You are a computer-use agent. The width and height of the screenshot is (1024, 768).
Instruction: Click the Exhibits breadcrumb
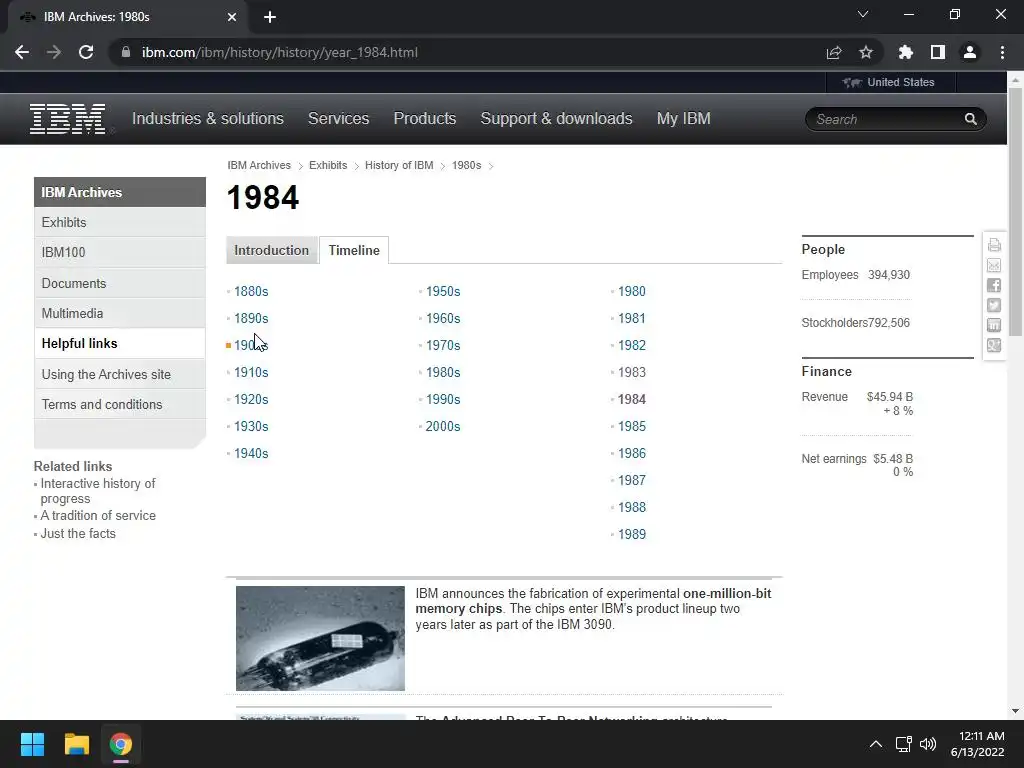(328, 165)
